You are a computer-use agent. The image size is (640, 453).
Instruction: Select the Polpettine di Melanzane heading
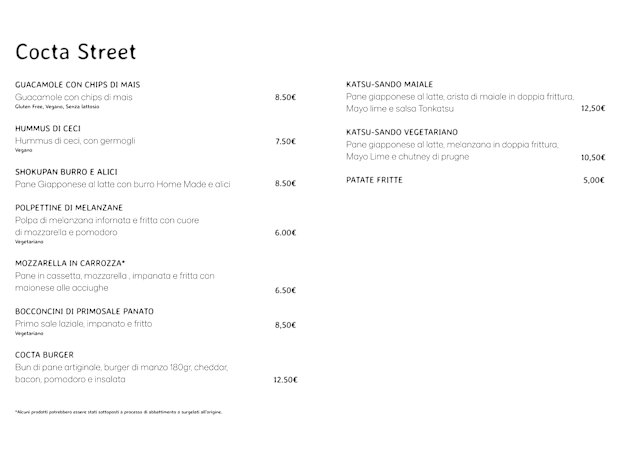pos(70,206)
